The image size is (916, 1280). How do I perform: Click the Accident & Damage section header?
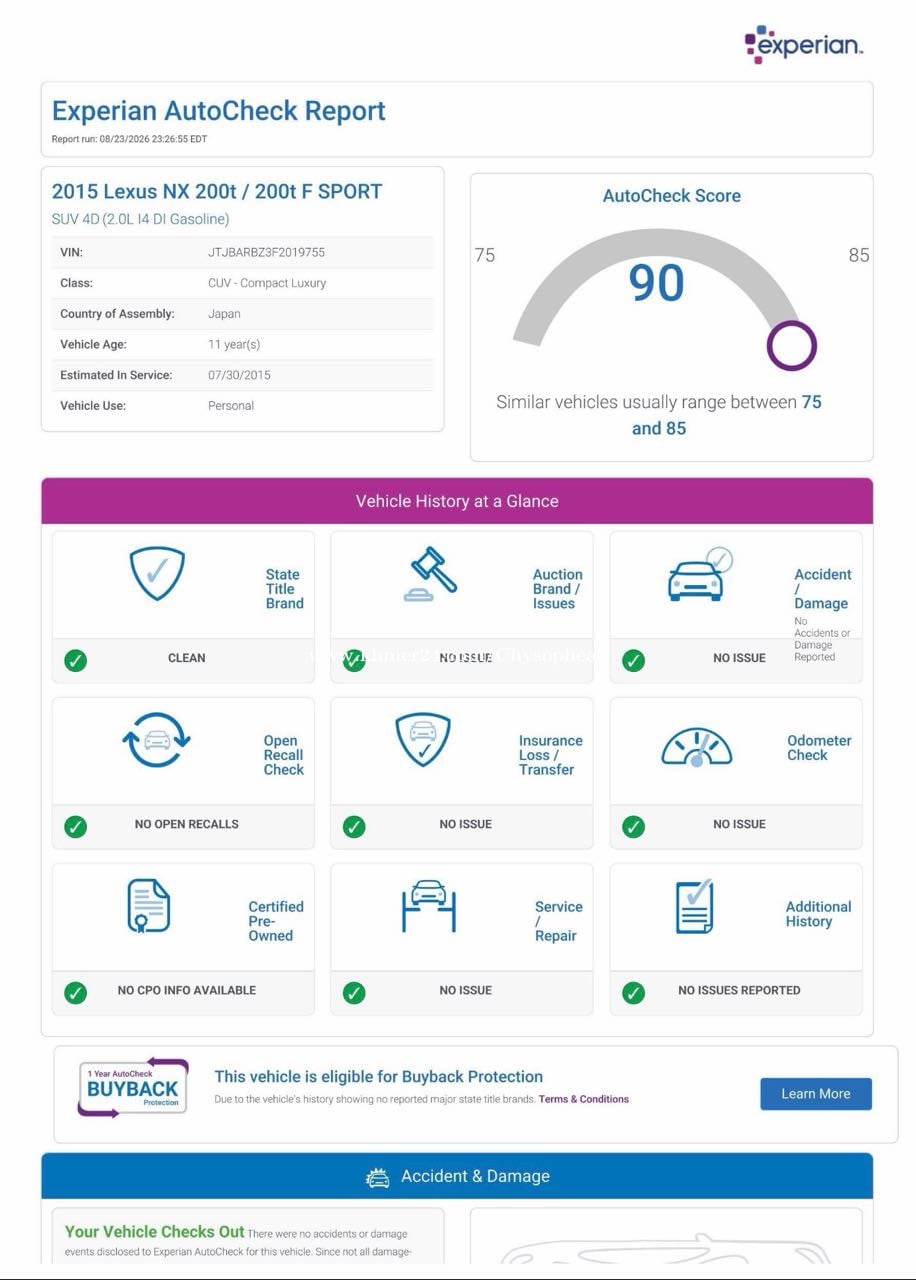(x=457, y=1176)
